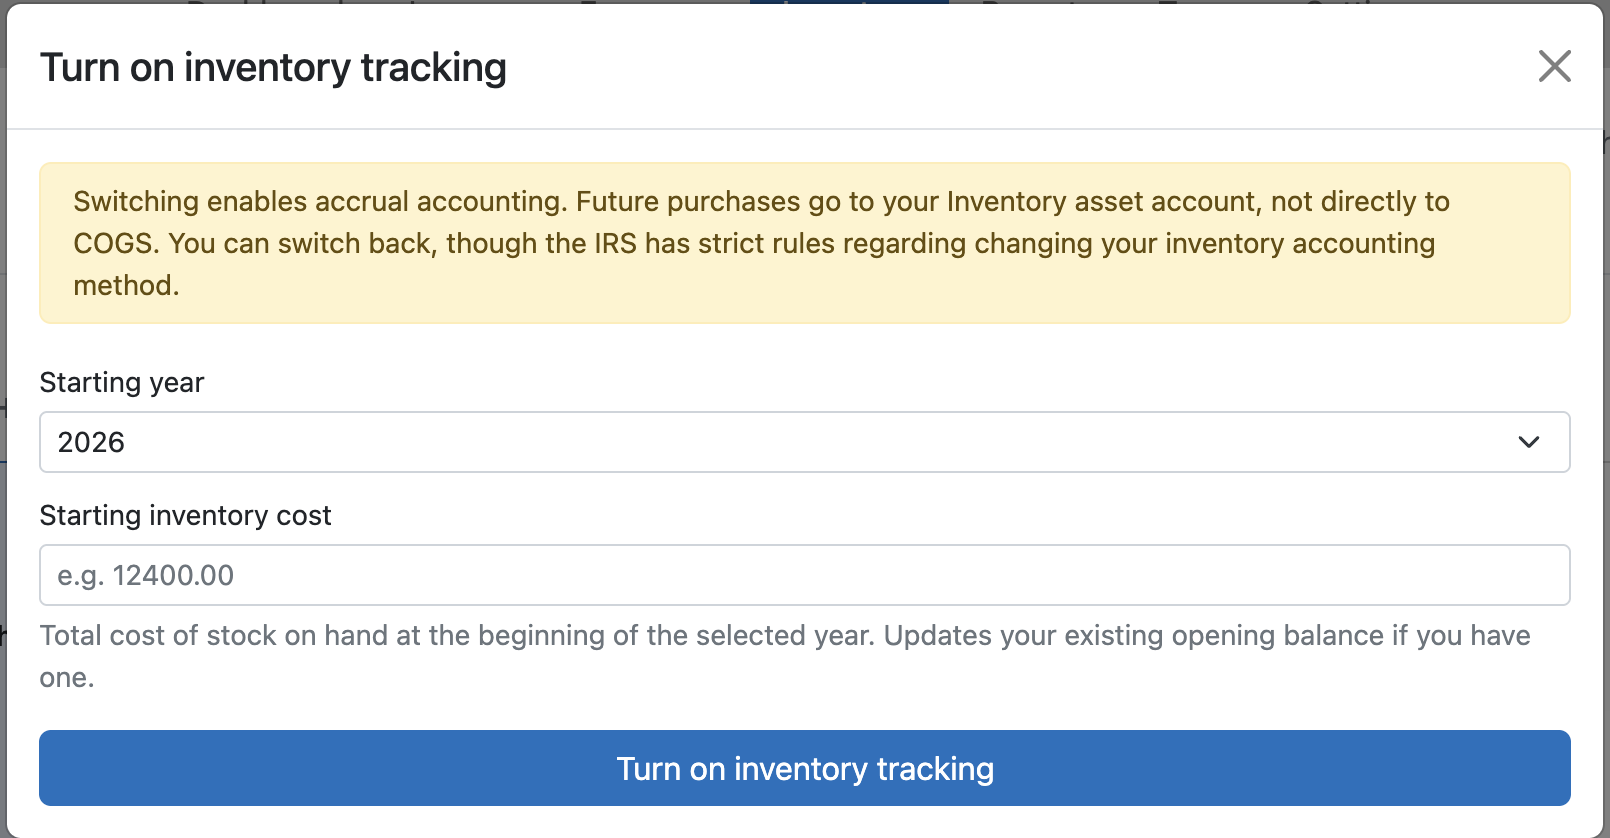Viewport: 1610px width, 838px height.
Task: Click the phrase Inventory asset account in warning
Action: (x=1101, y=201)
